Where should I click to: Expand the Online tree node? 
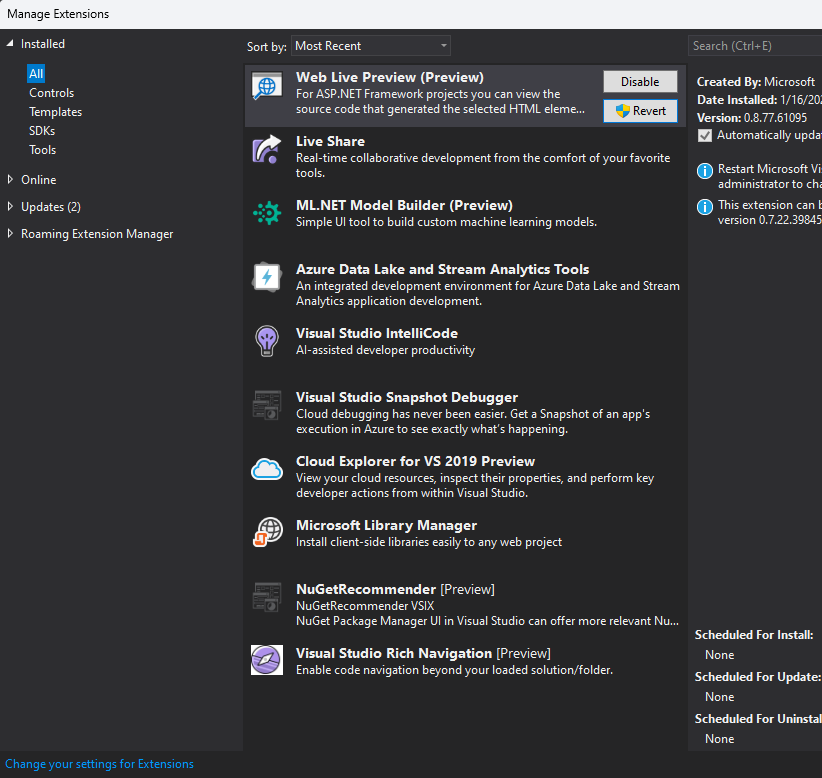(x=10, y=179)
